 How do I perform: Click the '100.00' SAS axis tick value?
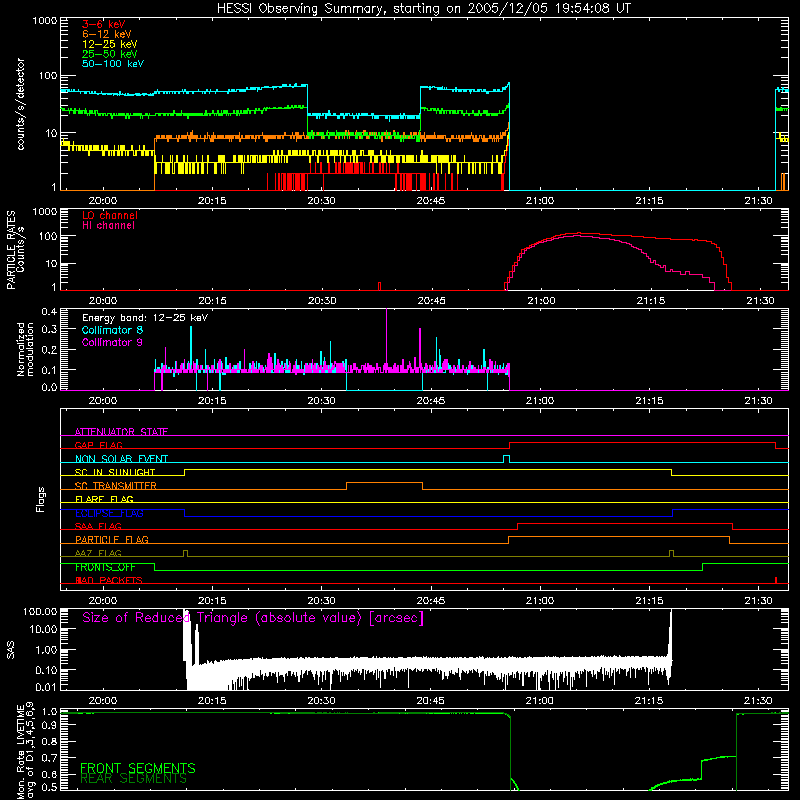click(40, 611)
